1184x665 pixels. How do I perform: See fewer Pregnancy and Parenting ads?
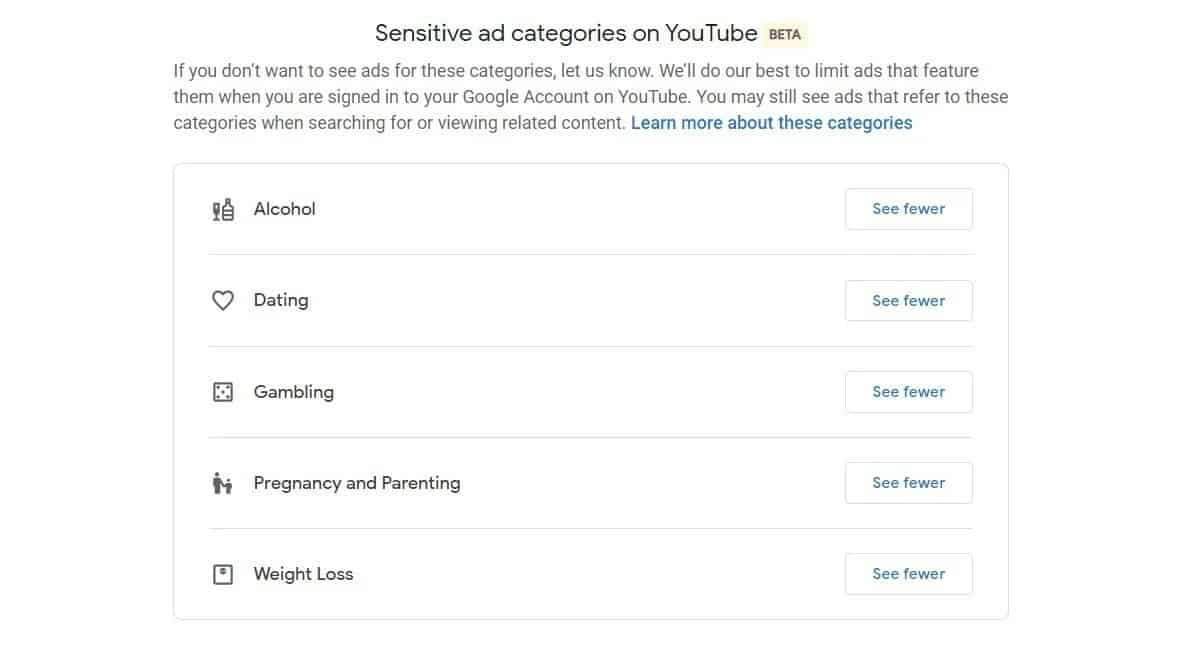[x=908, y=483]
